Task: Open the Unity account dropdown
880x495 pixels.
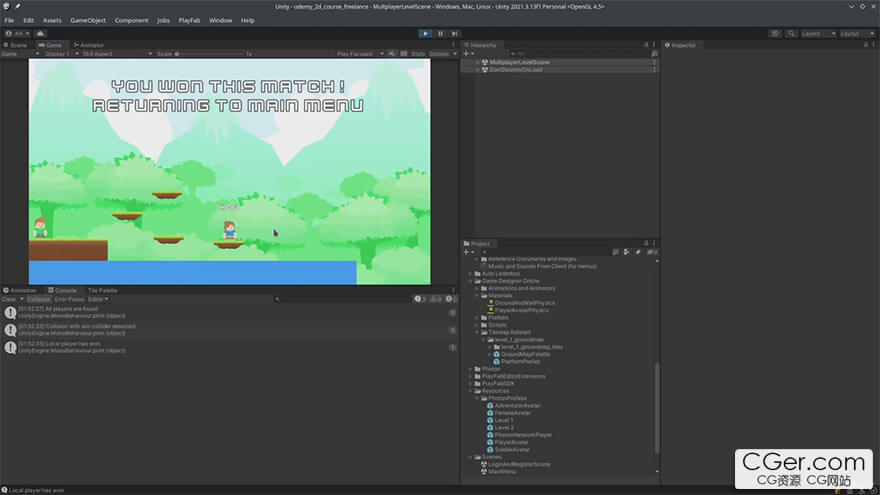Action: point(17,34)
